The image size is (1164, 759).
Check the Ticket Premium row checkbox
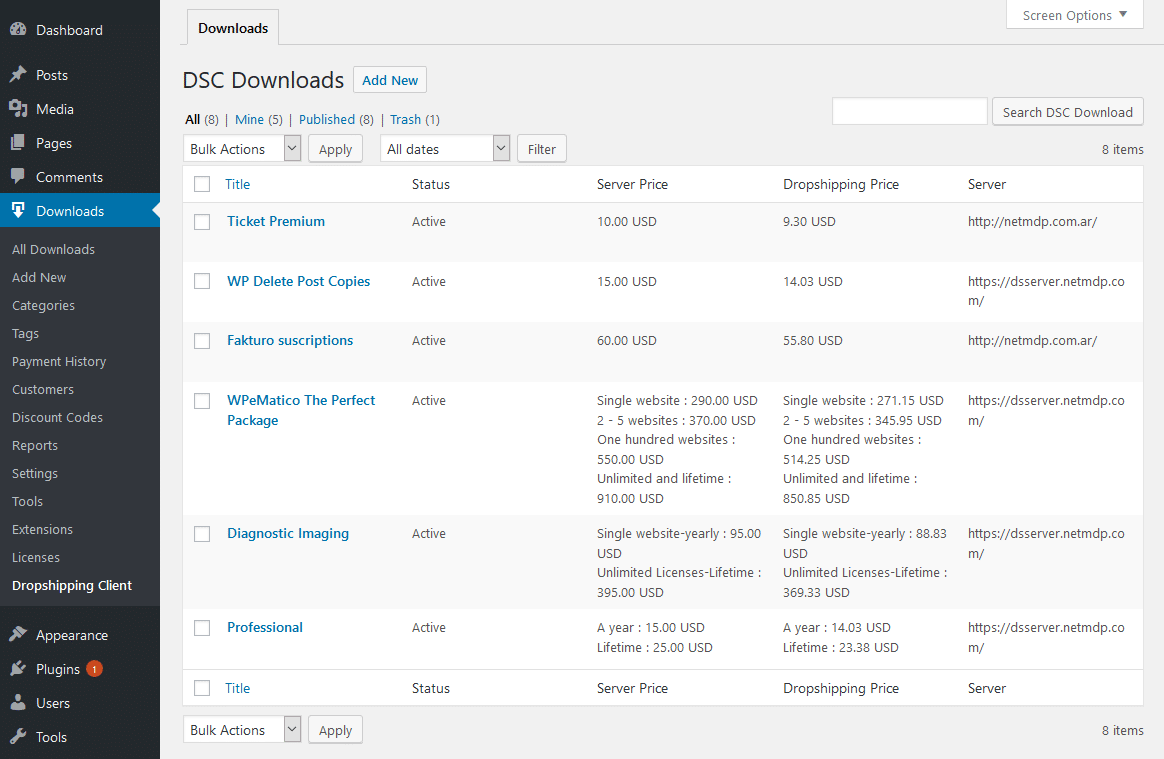[202, 221]
